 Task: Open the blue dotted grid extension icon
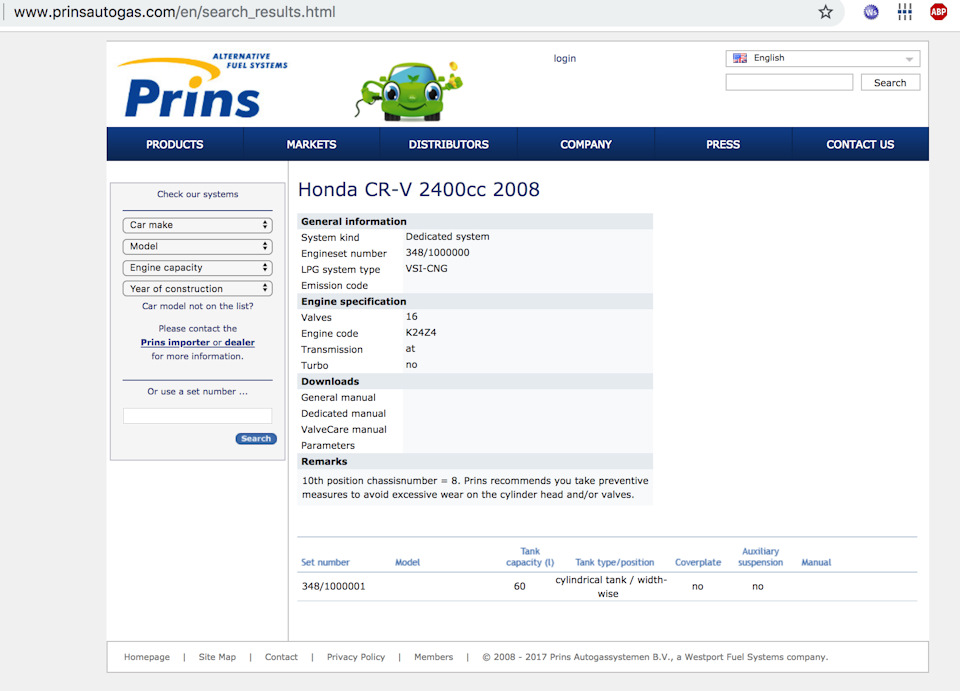(x=904, y=12)
